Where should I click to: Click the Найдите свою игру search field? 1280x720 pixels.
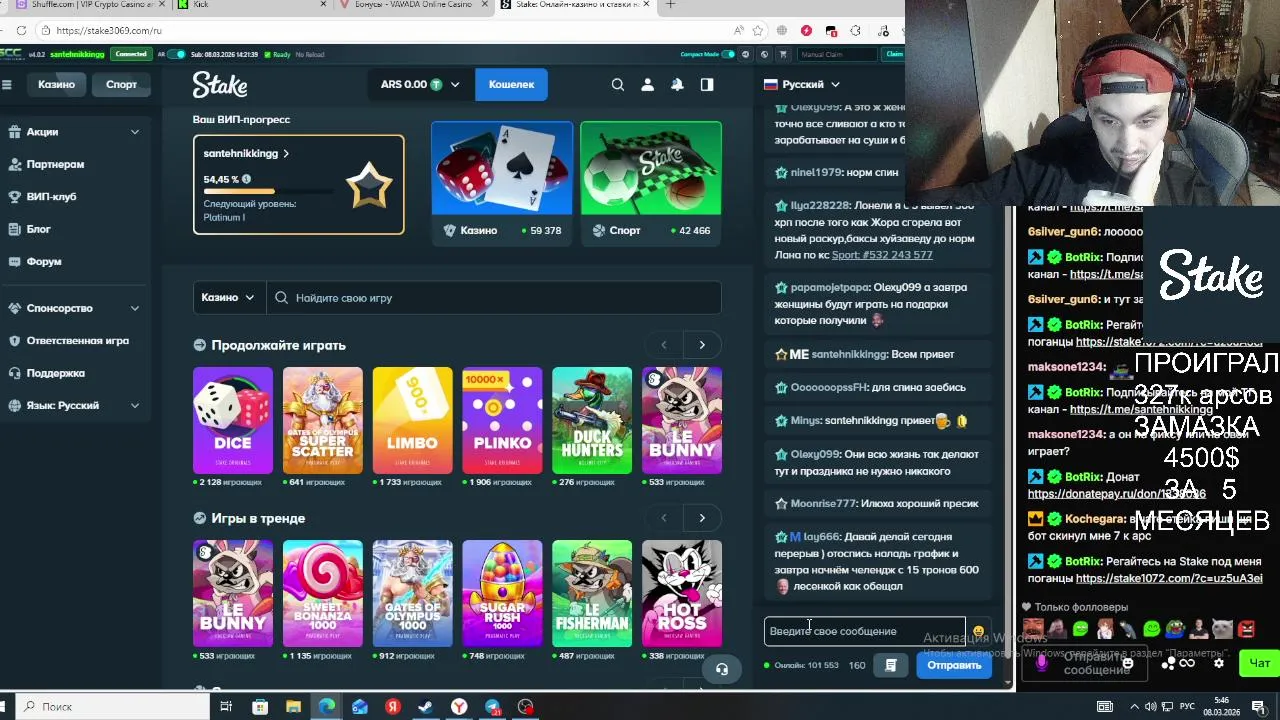(495, 298)
